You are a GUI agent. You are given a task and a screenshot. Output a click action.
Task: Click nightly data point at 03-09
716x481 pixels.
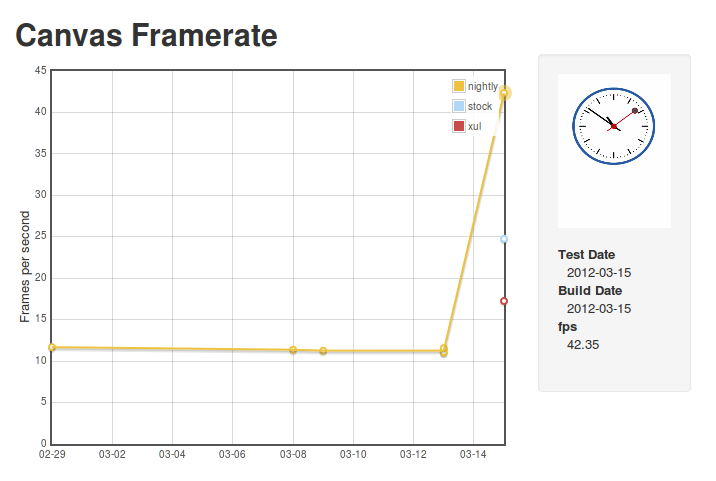click(x=323, y=351)
